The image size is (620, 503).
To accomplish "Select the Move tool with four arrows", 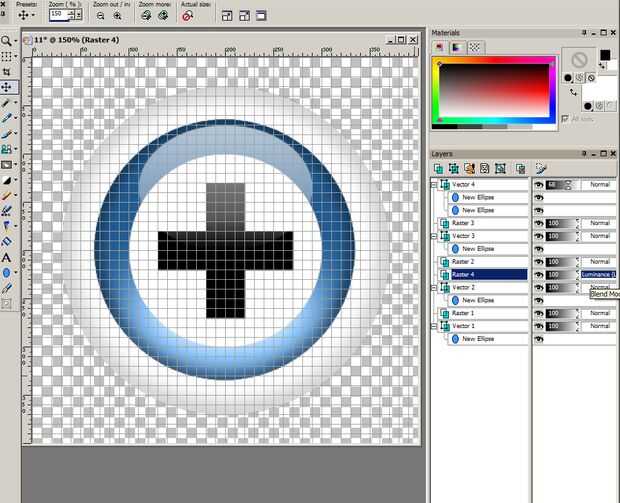I will pyautogui.click(x=7, y=87).
